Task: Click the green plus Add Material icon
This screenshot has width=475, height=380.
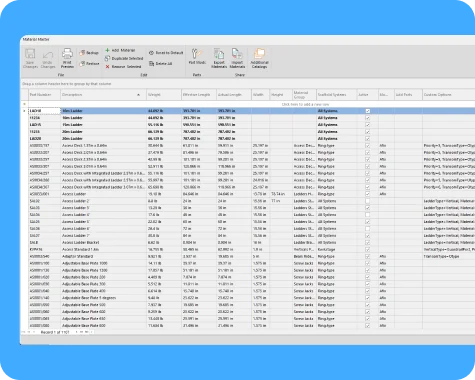Action: [x=107, y=50]
